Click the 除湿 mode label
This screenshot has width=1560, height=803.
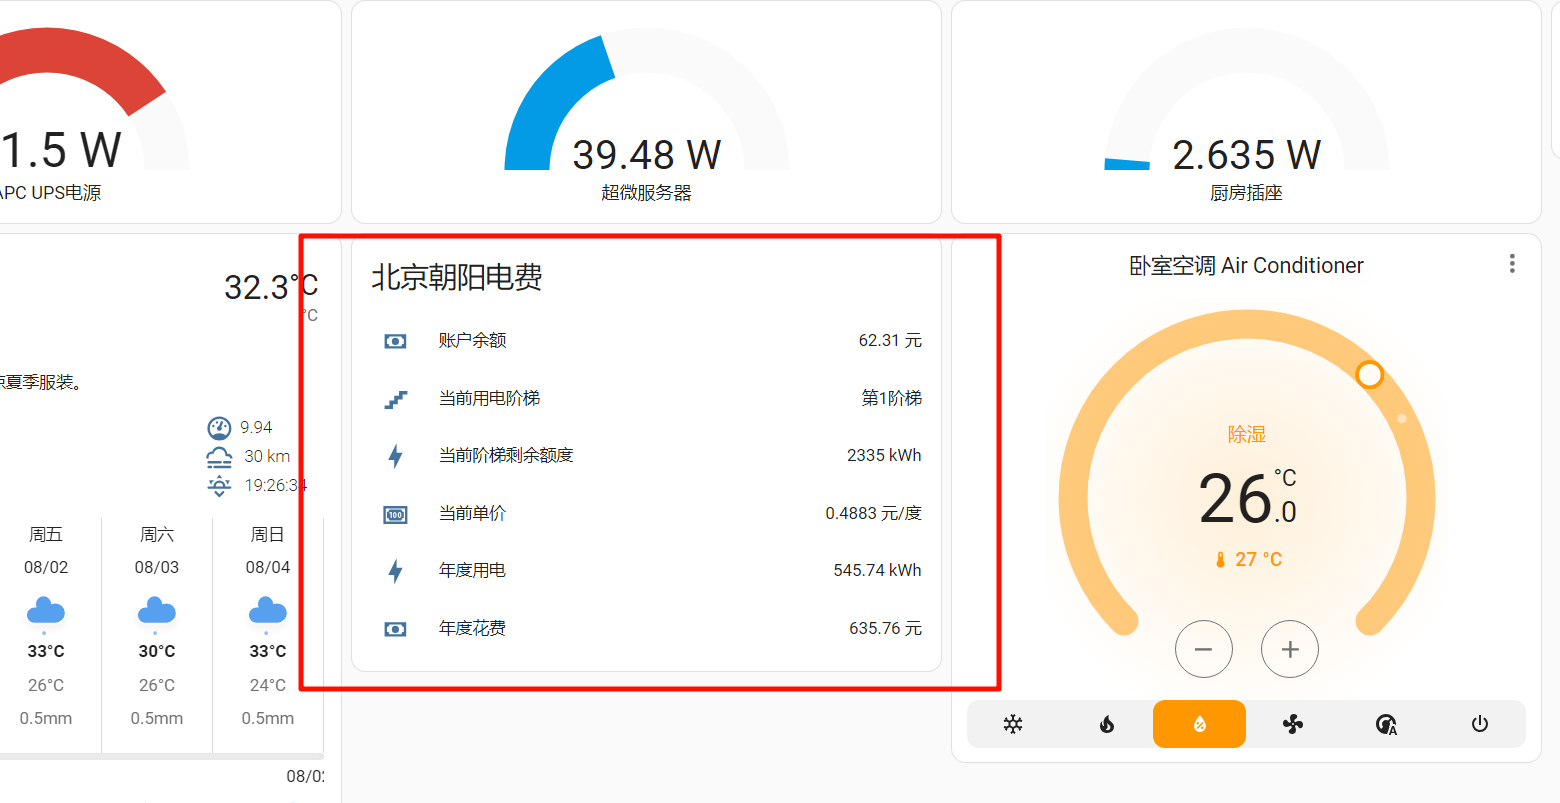point(1247,434)
